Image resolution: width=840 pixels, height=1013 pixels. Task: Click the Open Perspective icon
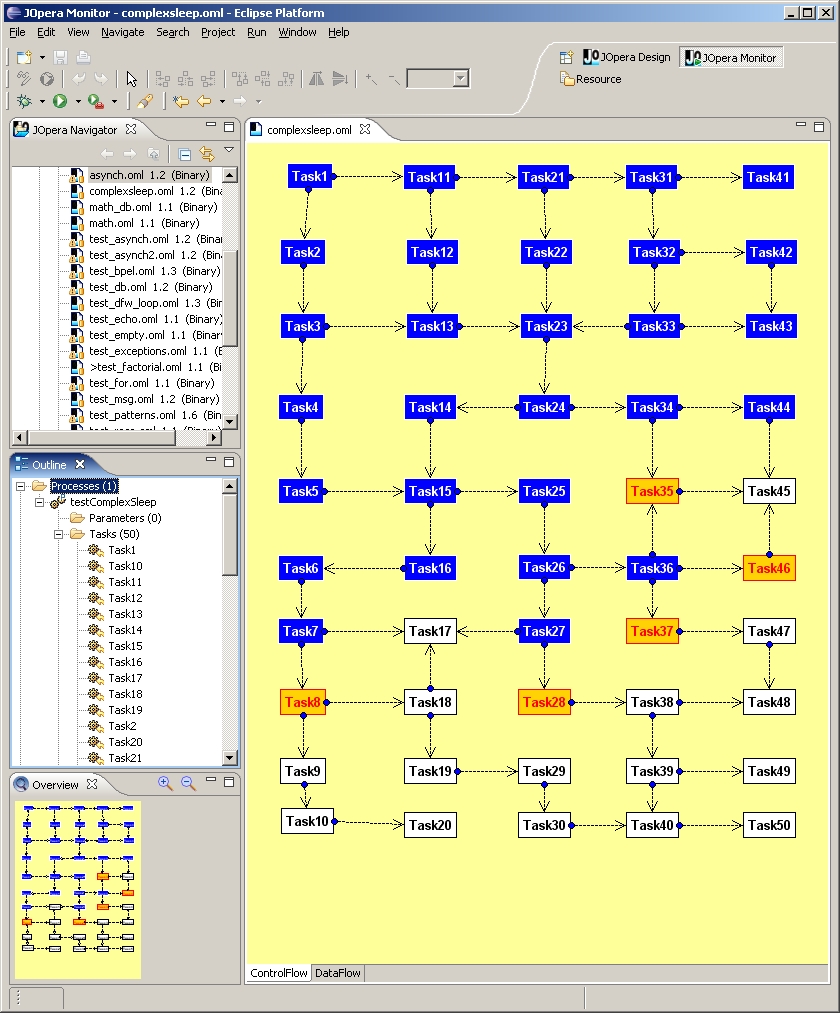tap(566, 57)
